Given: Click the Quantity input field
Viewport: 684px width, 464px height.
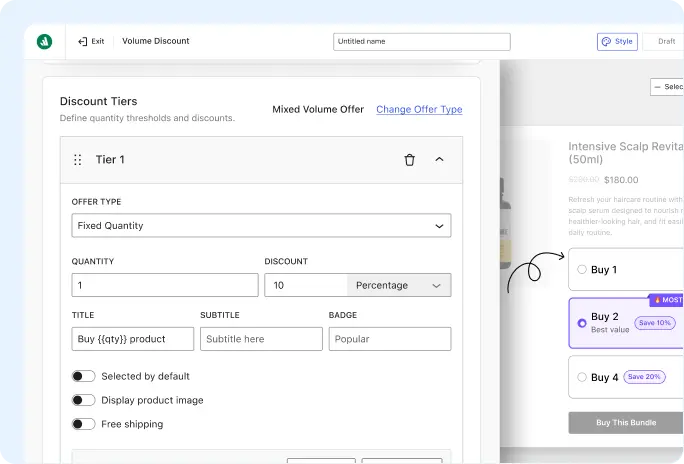Looking at the screenshot, I should pyautogui.click(x=165, y=285).
